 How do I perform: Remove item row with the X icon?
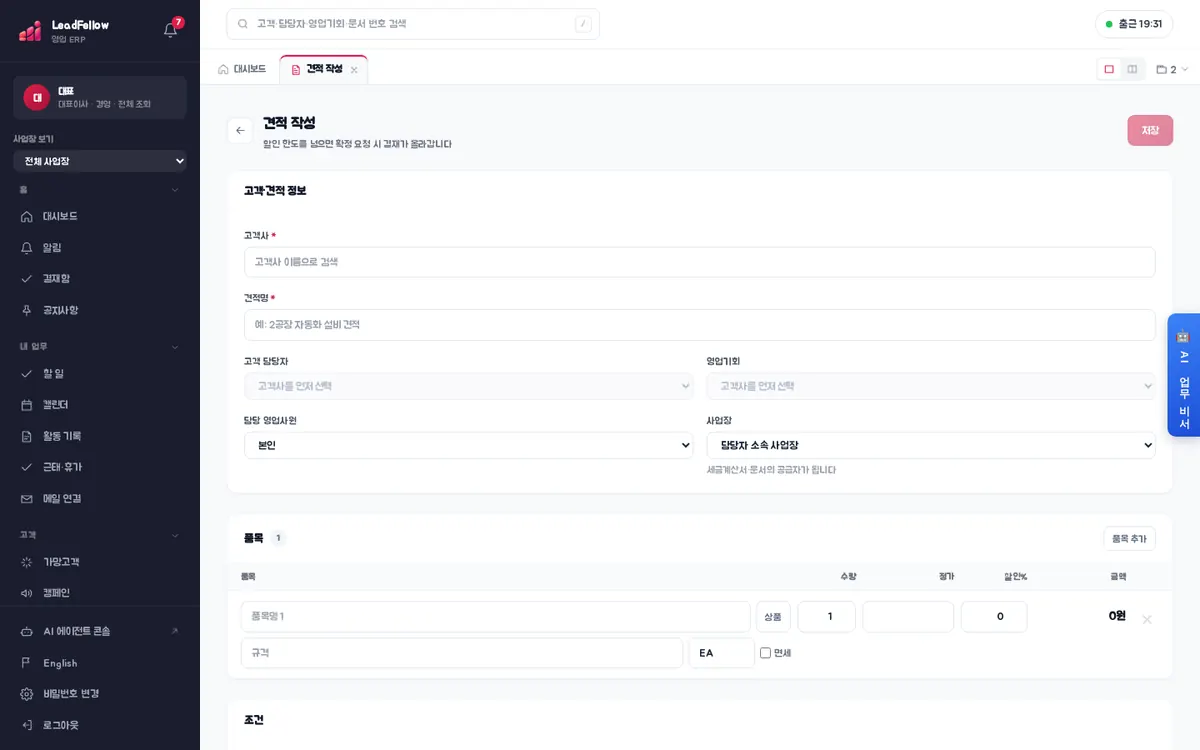1147,619
